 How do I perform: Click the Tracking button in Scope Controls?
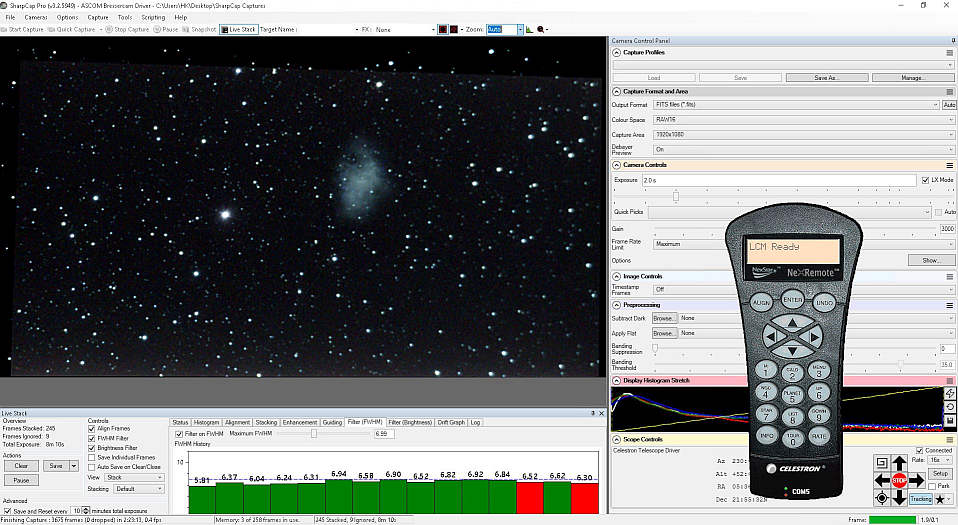tap(921, 499)
